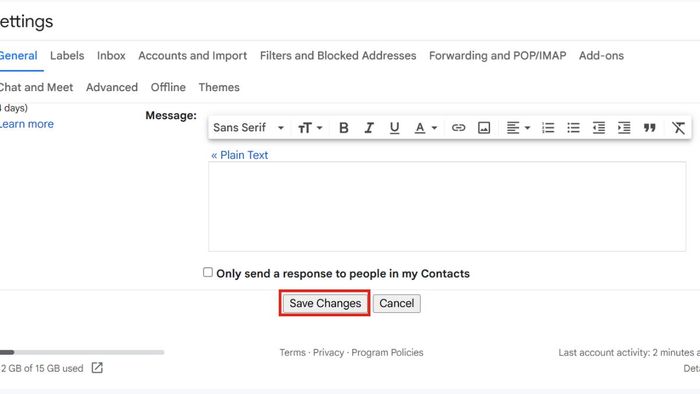700x394 pixels.
Task: Insert a link using the link icon
Action: click(x=458, y=128)
